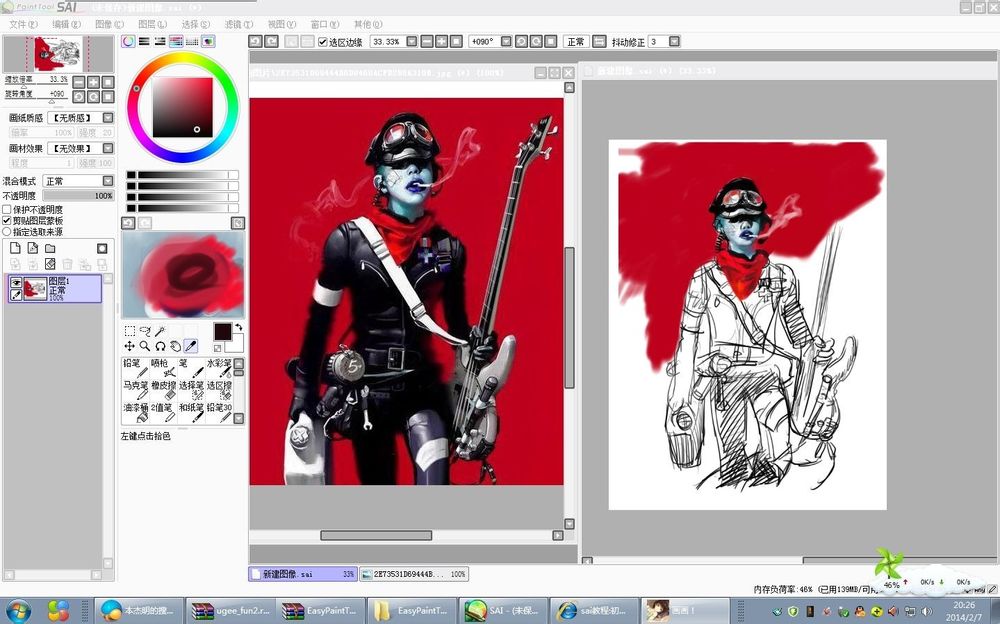Select the Pen (笔) brush tool
Image resolution: width=1000 pixels, height=624 pixels.
pyautogui.click(x=191, y=368)
